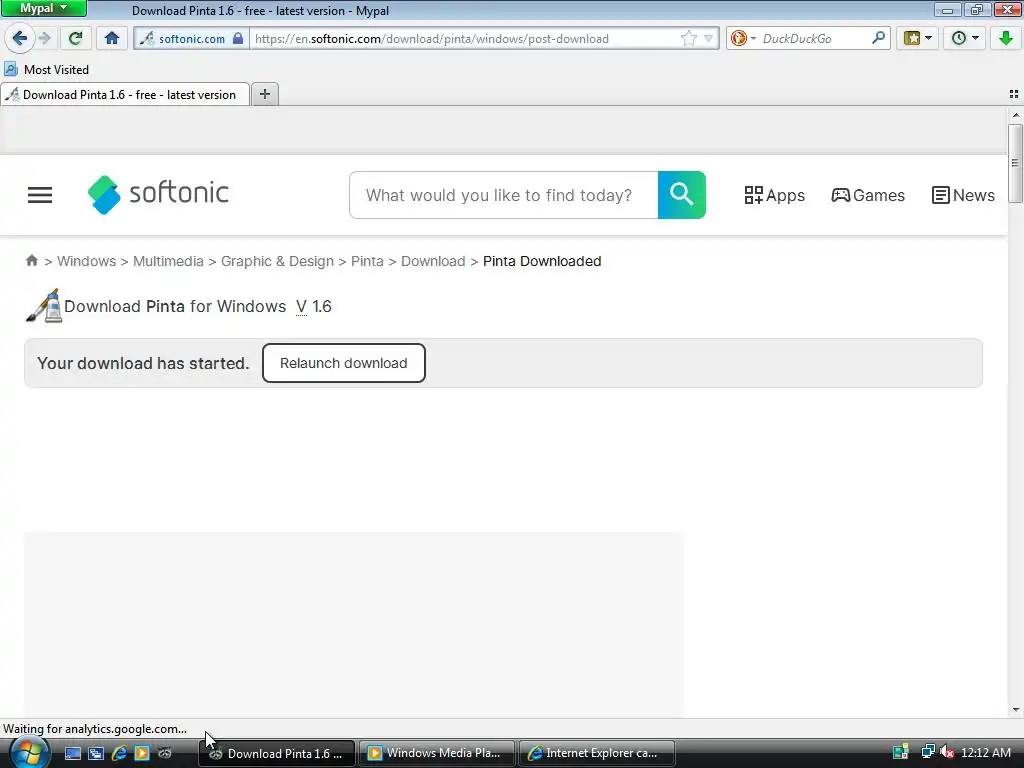Open the history clock toolbar dropdown
This screenshot has width=1024, height=768.
964,38
